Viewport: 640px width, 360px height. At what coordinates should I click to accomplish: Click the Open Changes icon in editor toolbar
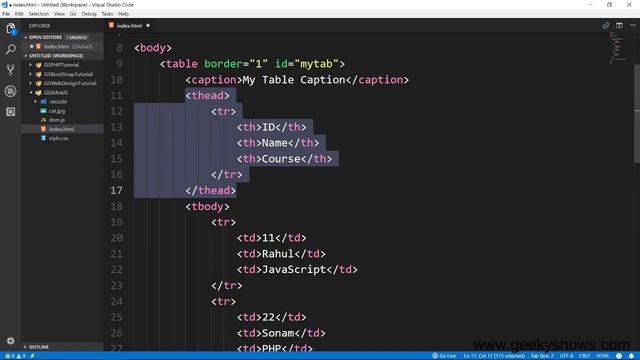pos(606,25)
